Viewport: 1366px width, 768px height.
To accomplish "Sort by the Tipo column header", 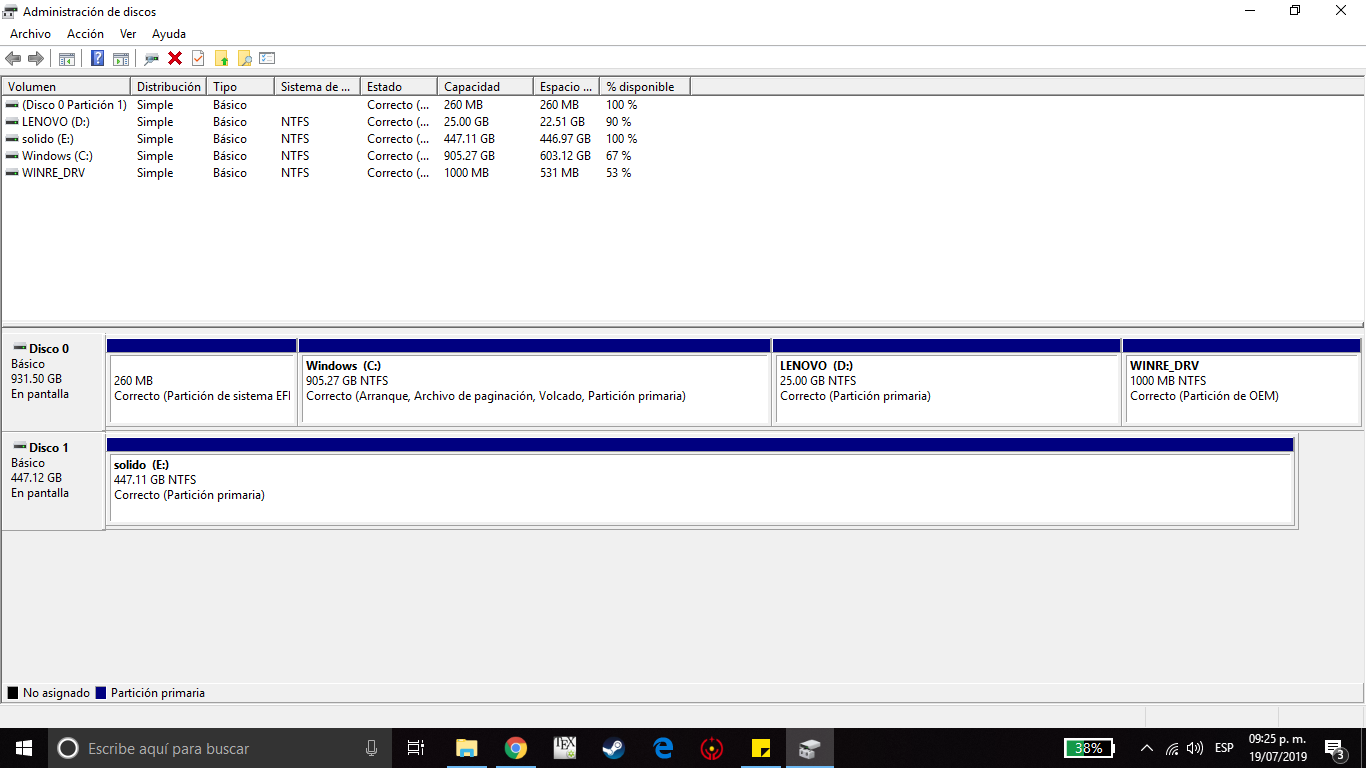I will 240,87.
